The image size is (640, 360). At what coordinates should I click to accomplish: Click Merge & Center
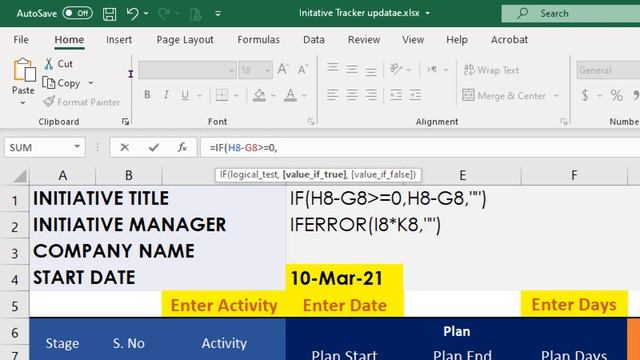point(504,96)
